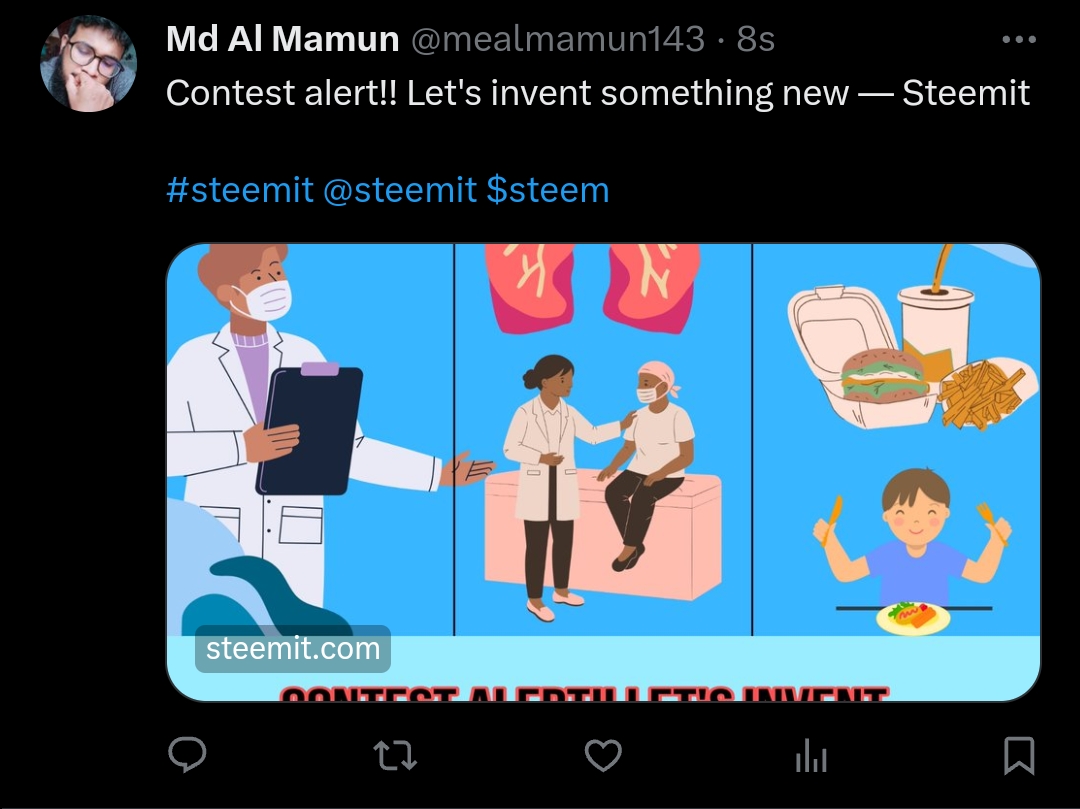Open the @steemit mention
This screenshot has width=1080, height=809.
click(x=399, y=190)
